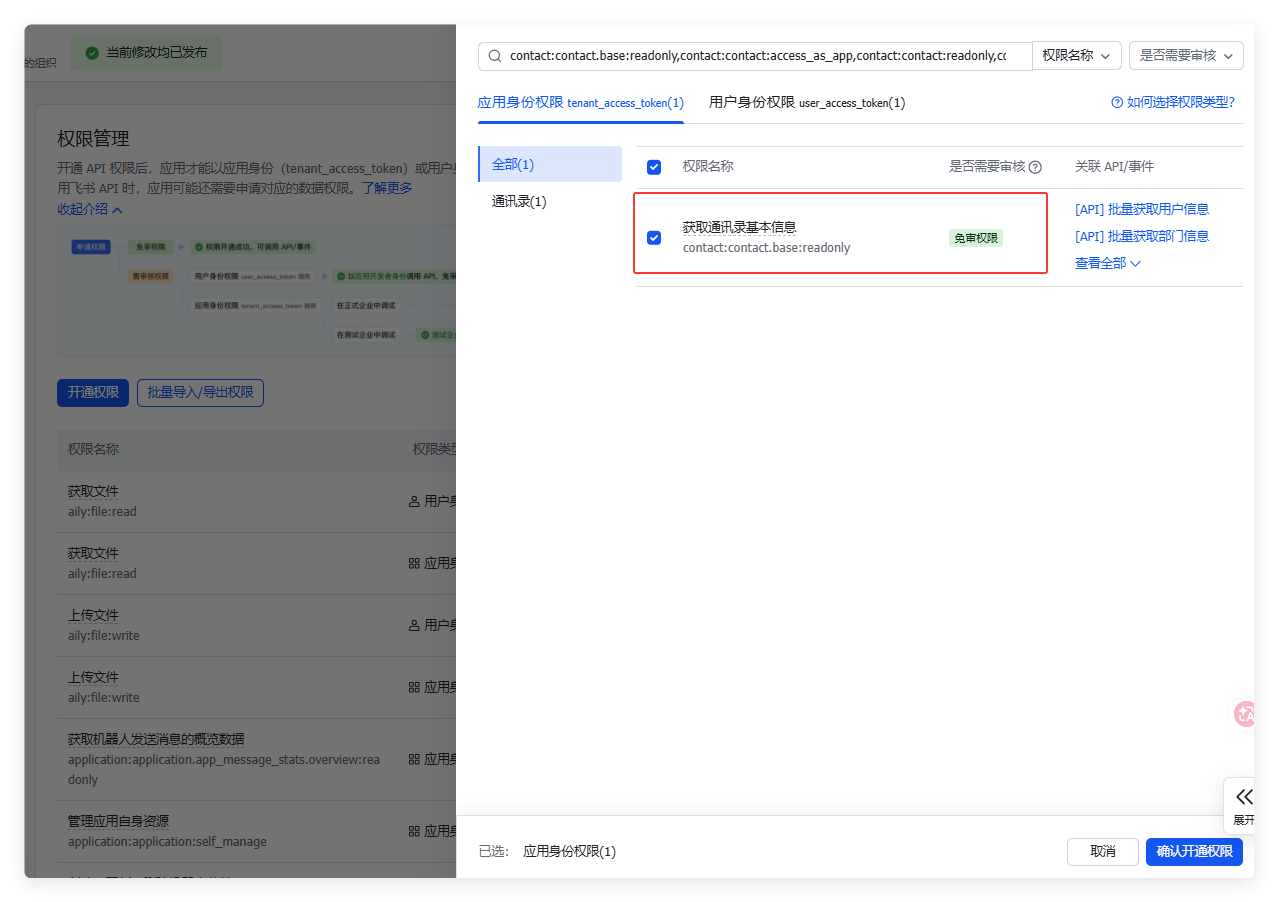
Task: Click the search magnifier icon
Action: 495,56
